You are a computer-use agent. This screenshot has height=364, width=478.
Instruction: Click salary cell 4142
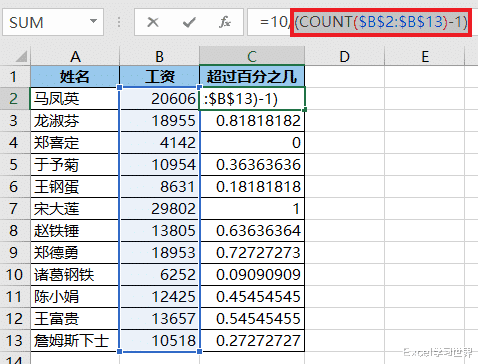[159, 143]
